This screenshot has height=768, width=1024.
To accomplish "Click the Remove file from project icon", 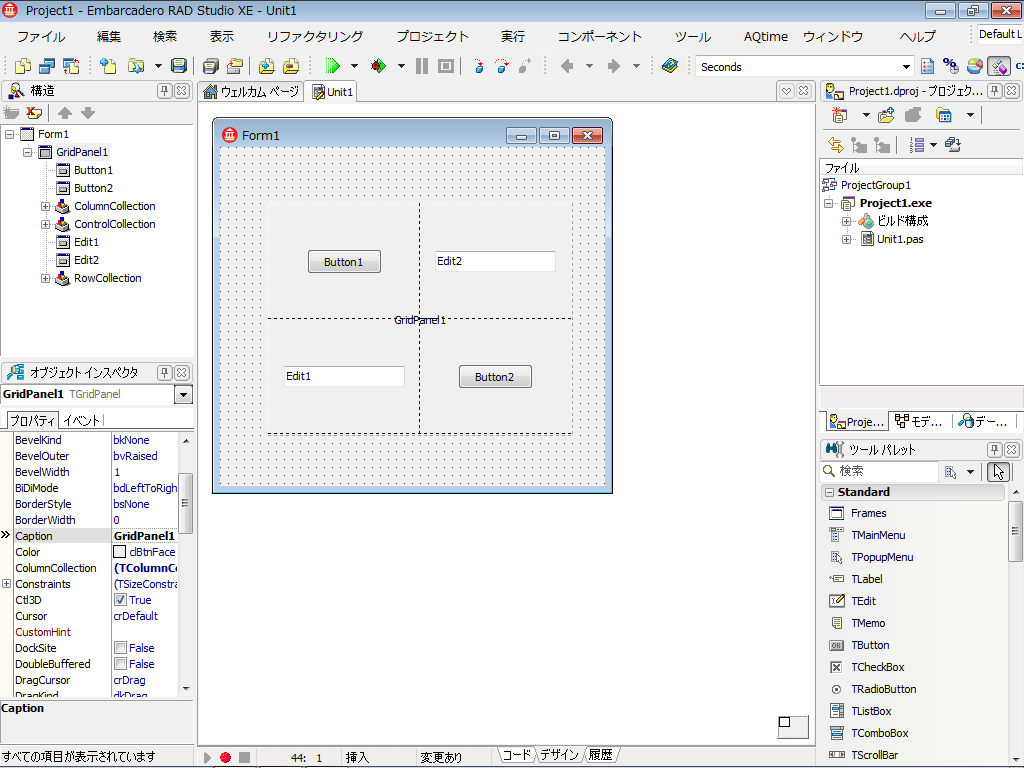I will click(x=291, y=66).
